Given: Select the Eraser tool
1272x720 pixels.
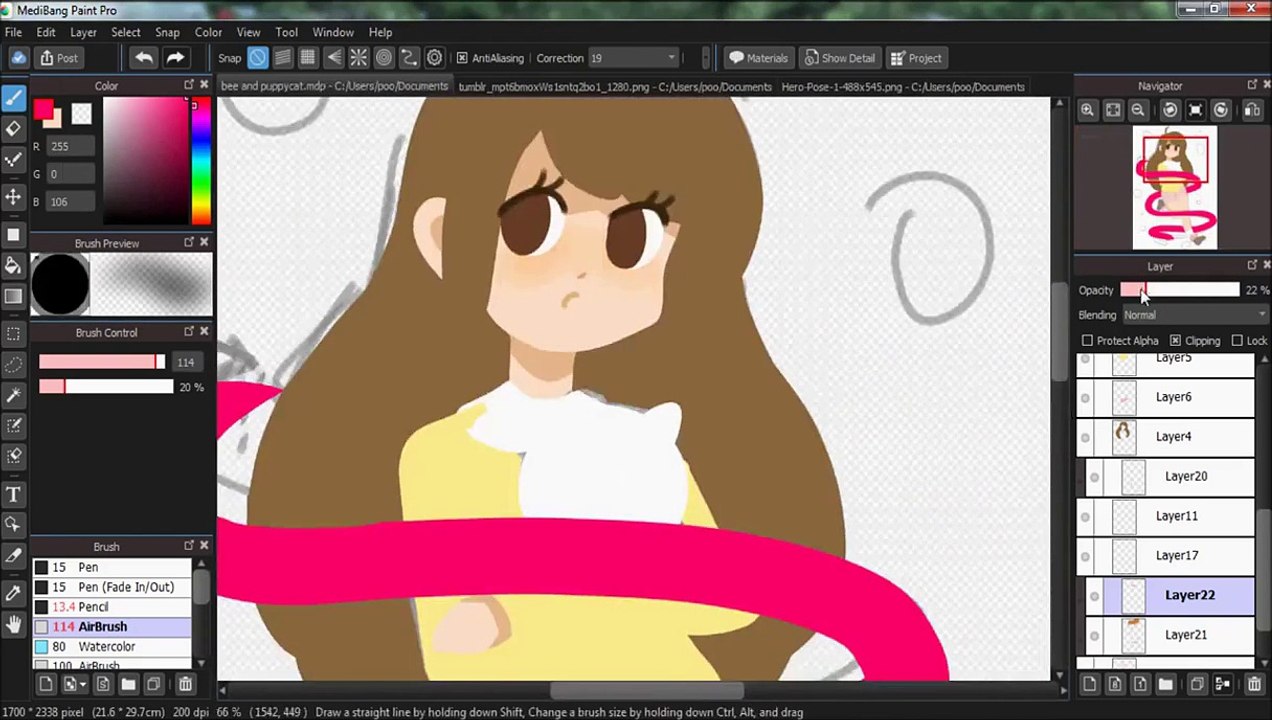Looking at the screenshot, I should [x=13, y=128].
